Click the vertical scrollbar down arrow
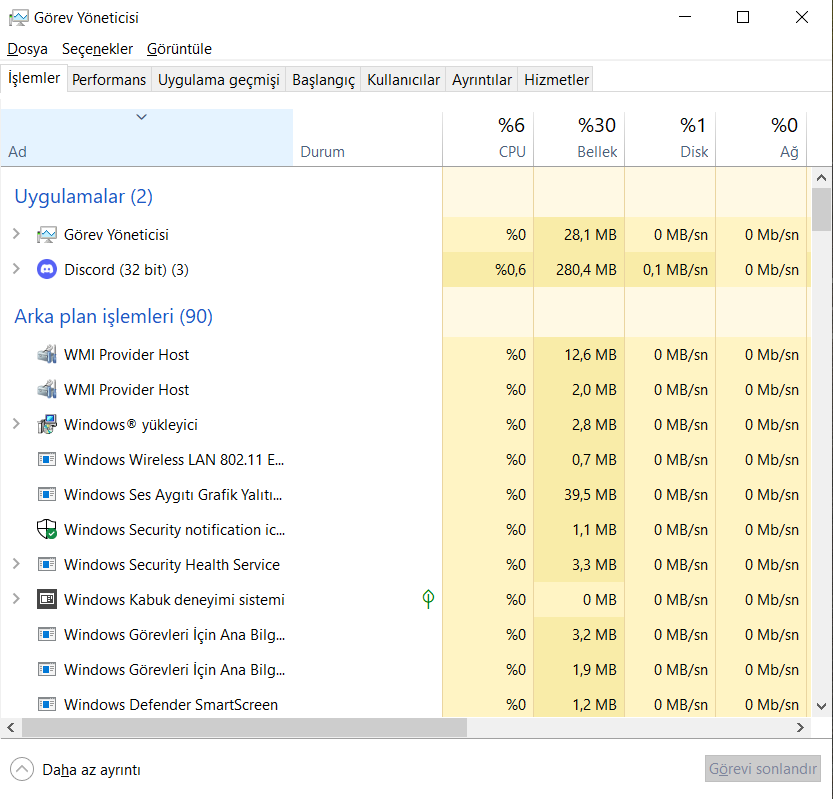 (x=821, y=707)
